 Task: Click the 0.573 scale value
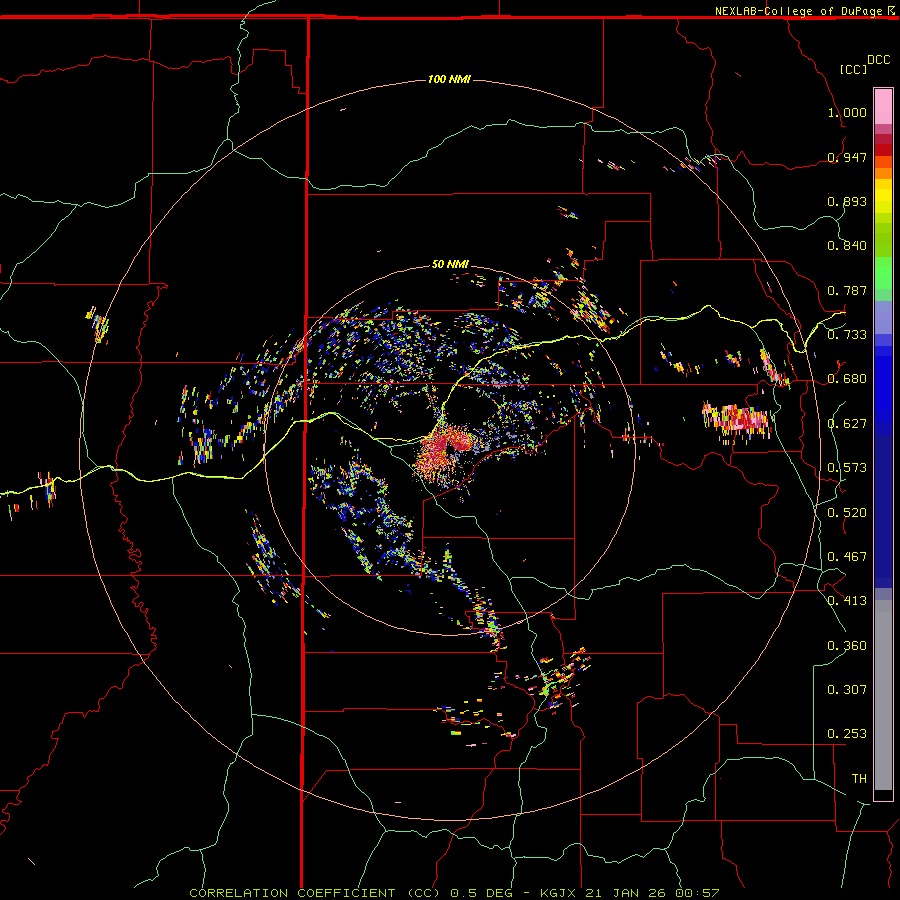click(847, 468)
